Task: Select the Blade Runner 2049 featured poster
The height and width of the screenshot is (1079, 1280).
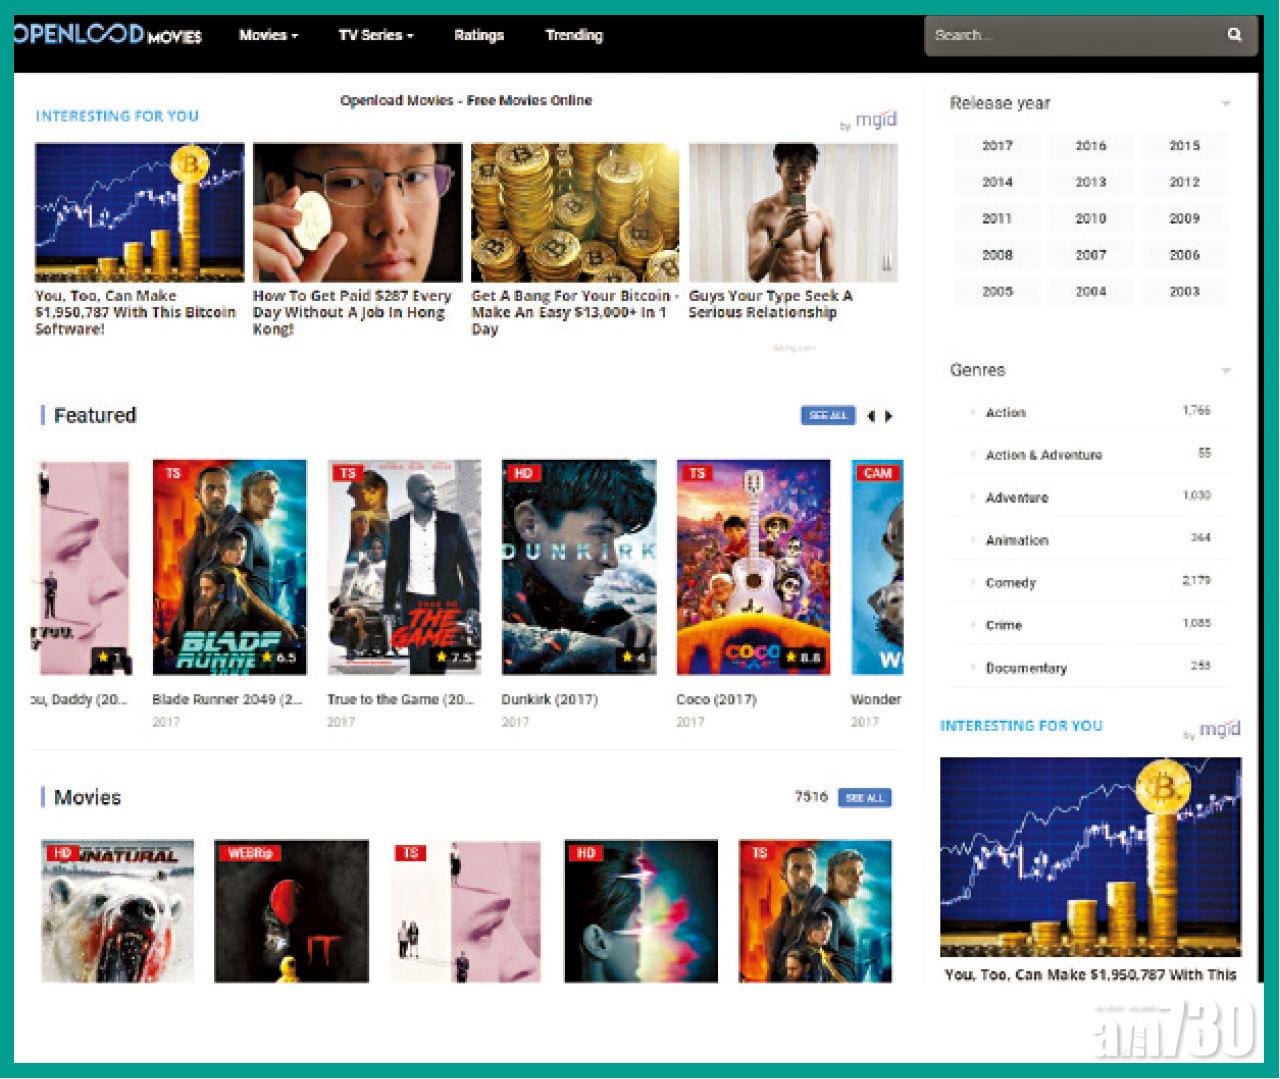Action: 229,567
